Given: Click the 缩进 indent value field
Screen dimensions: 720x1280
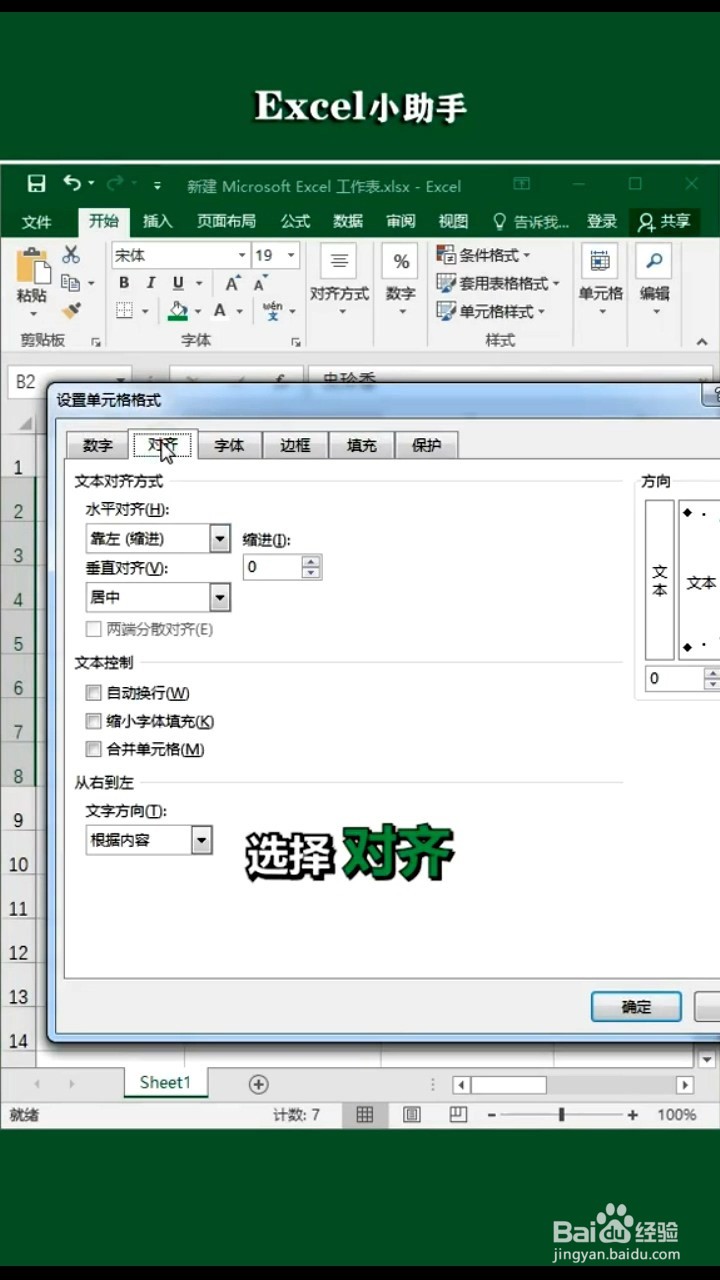Looking at the screenshot, I should pyautogui.click(x=272, y=567).
